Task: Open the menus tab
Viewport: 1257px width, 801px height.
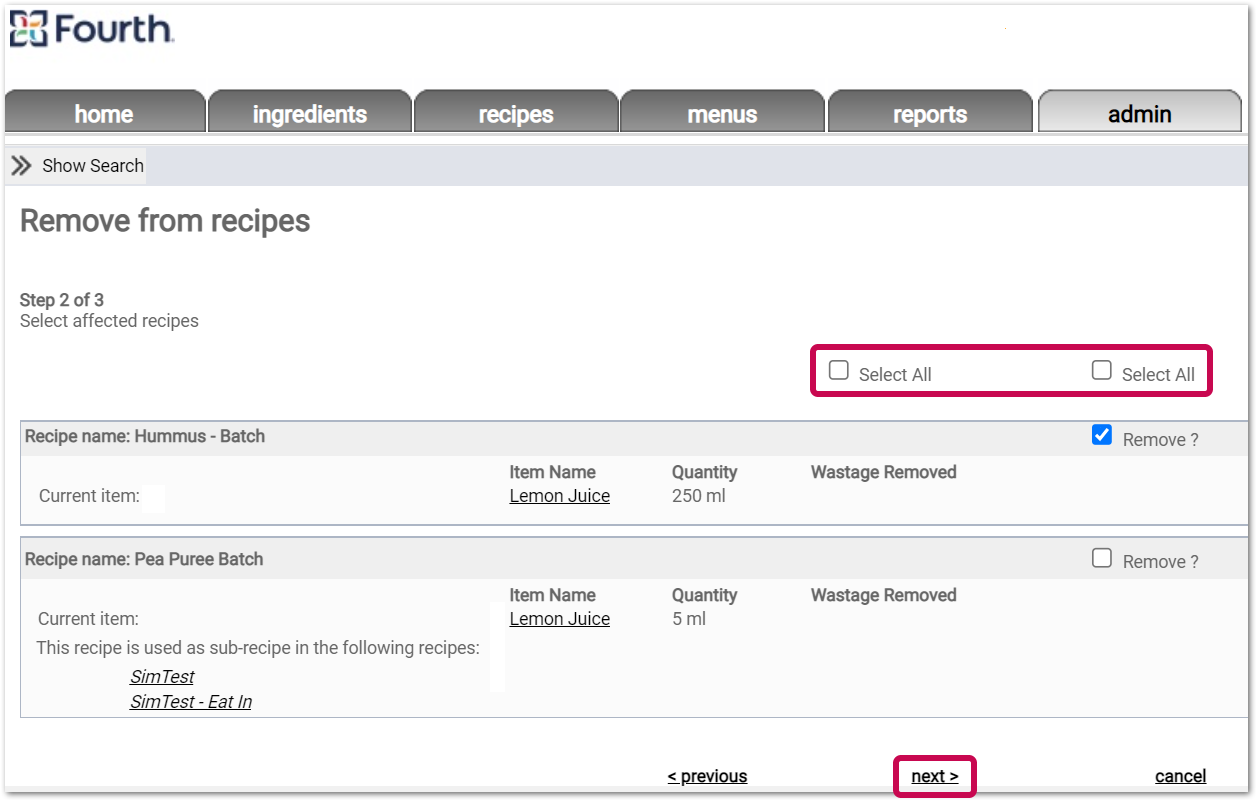Action: pyautogui.click(x=722, y=113)
